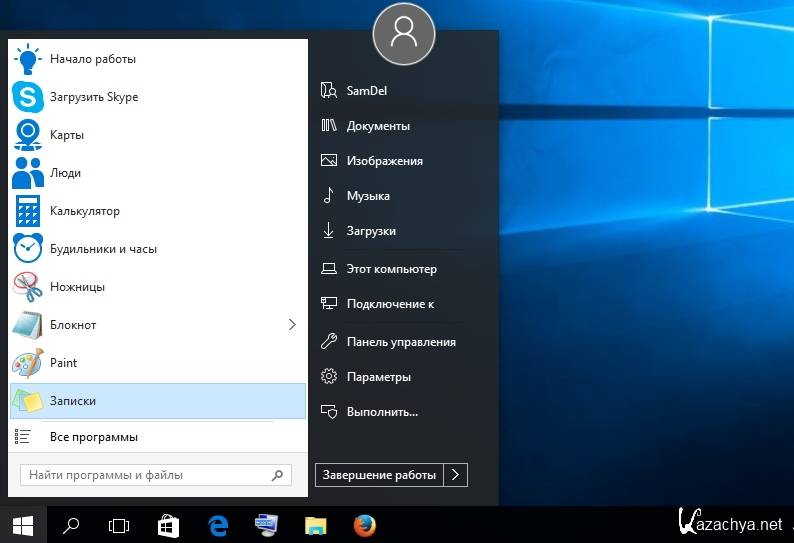Open the Maps app icon
Viewport: 794px width, 543px height.
coord(28,135)
